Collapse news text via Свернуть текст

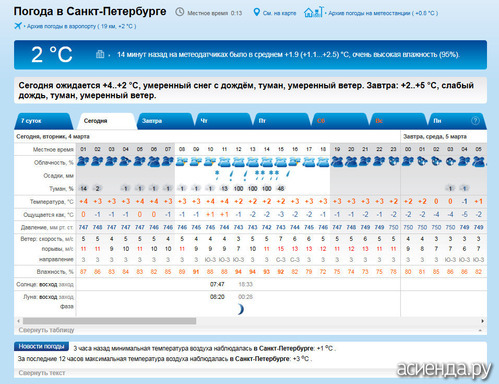pos(42,373)
